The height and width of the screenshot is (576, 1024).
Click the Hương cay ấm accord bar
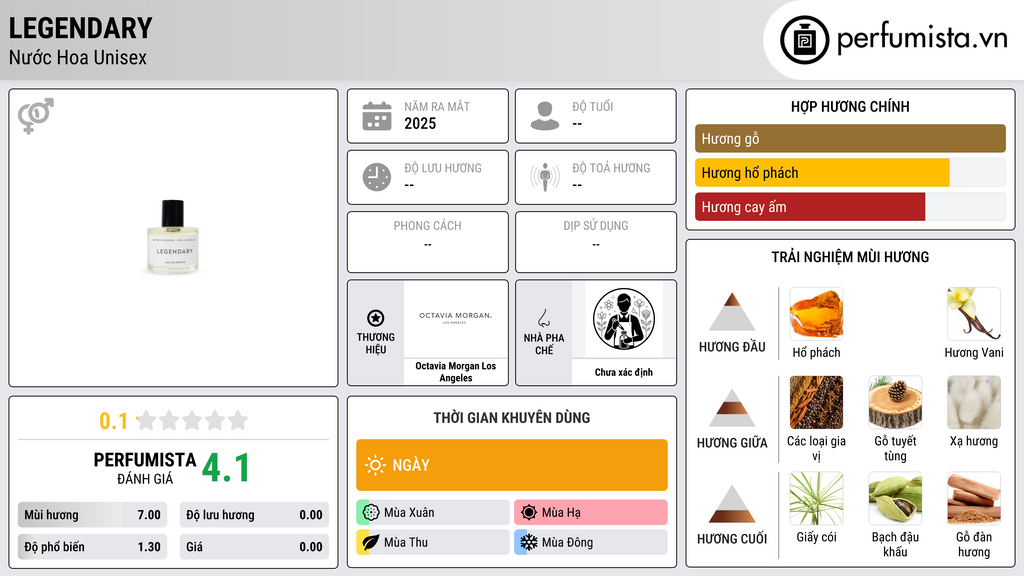click(x=850, y=207)
